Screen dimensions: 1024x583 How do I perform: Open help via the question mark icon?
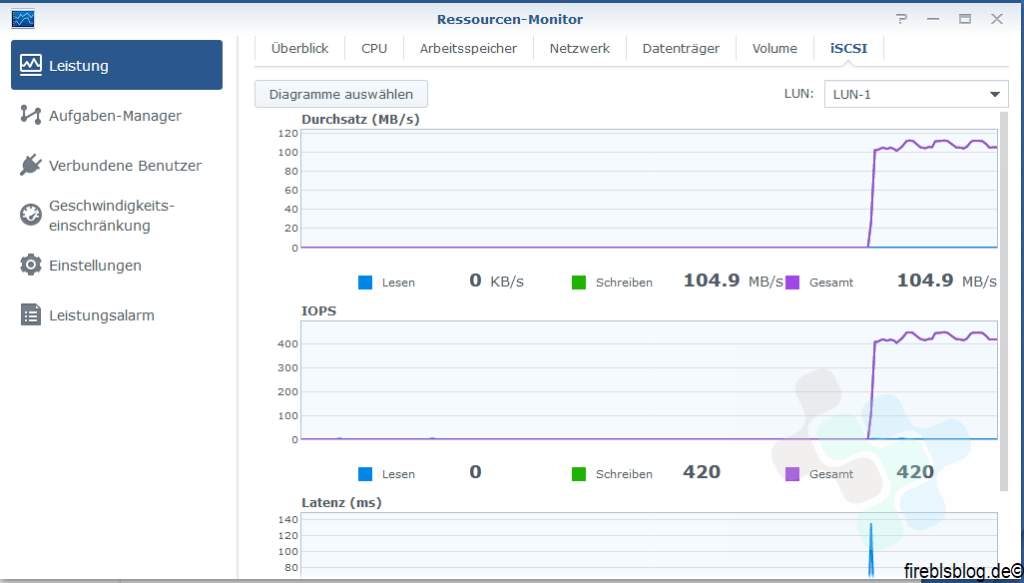pos(902,19)
